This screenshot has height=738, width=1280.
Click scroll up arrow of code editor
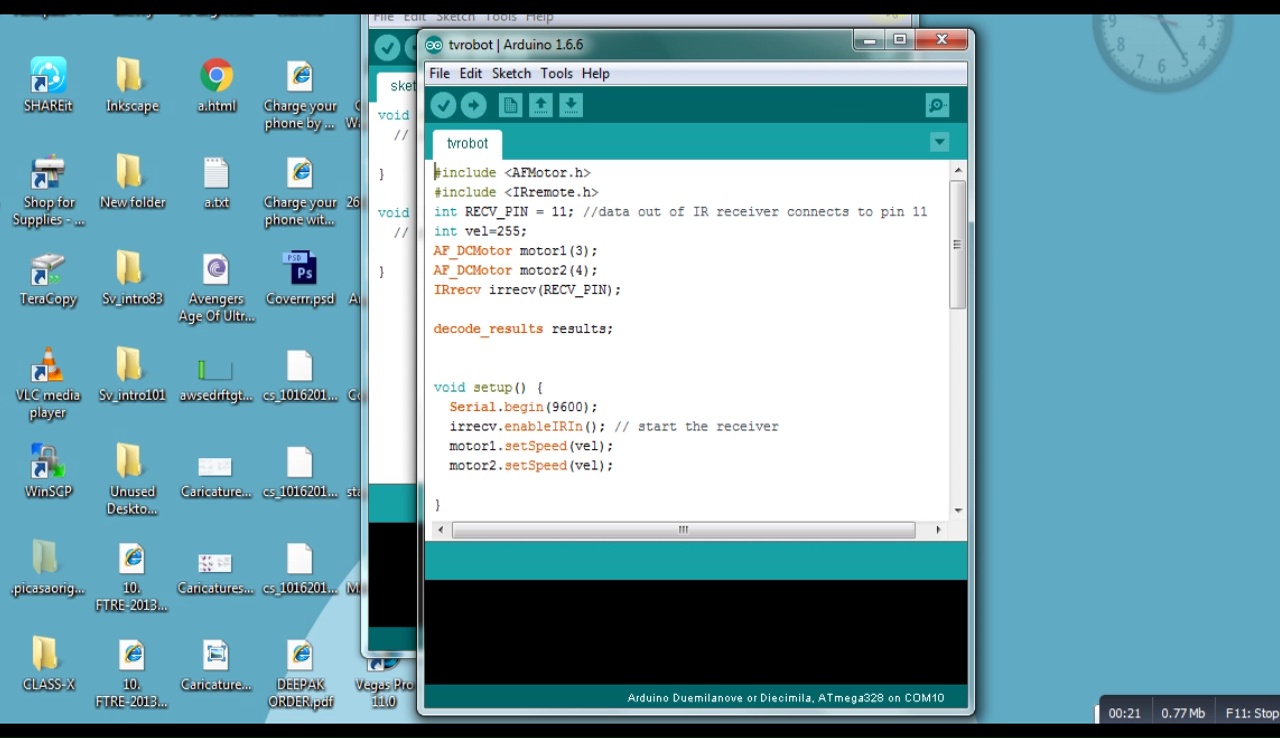958,171
